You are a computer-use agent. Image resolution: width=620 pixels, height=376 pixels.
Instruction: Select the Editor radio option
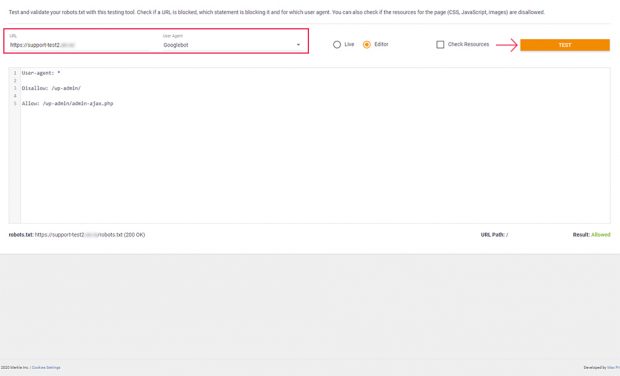coord(367,45)
